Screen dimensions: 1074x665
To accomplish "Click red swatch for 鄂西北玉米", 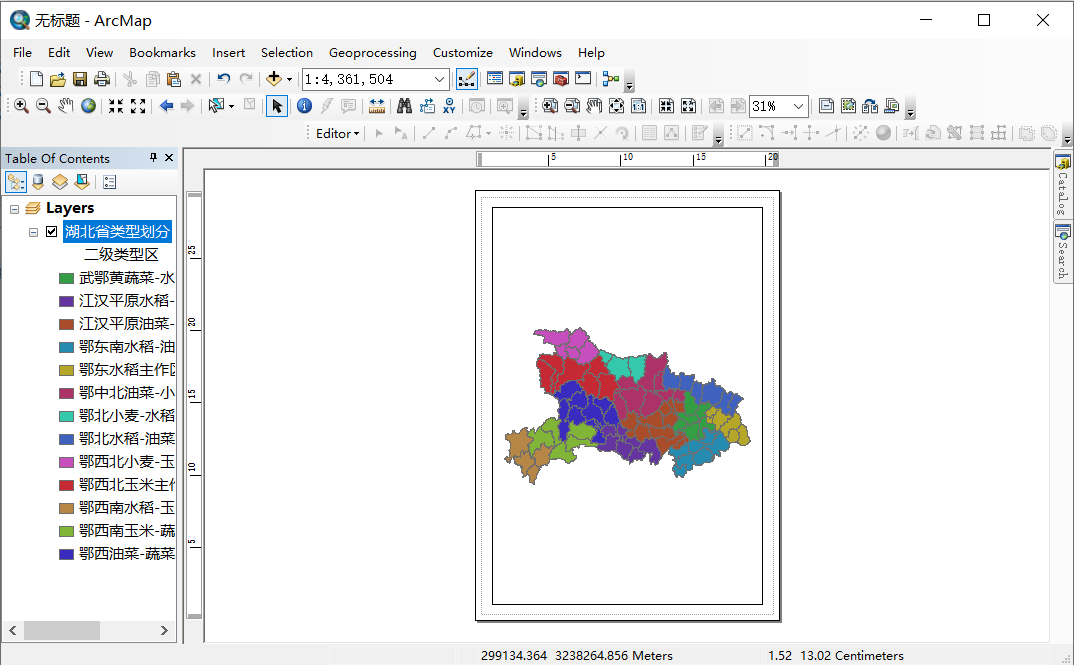I will click(66, 485).
